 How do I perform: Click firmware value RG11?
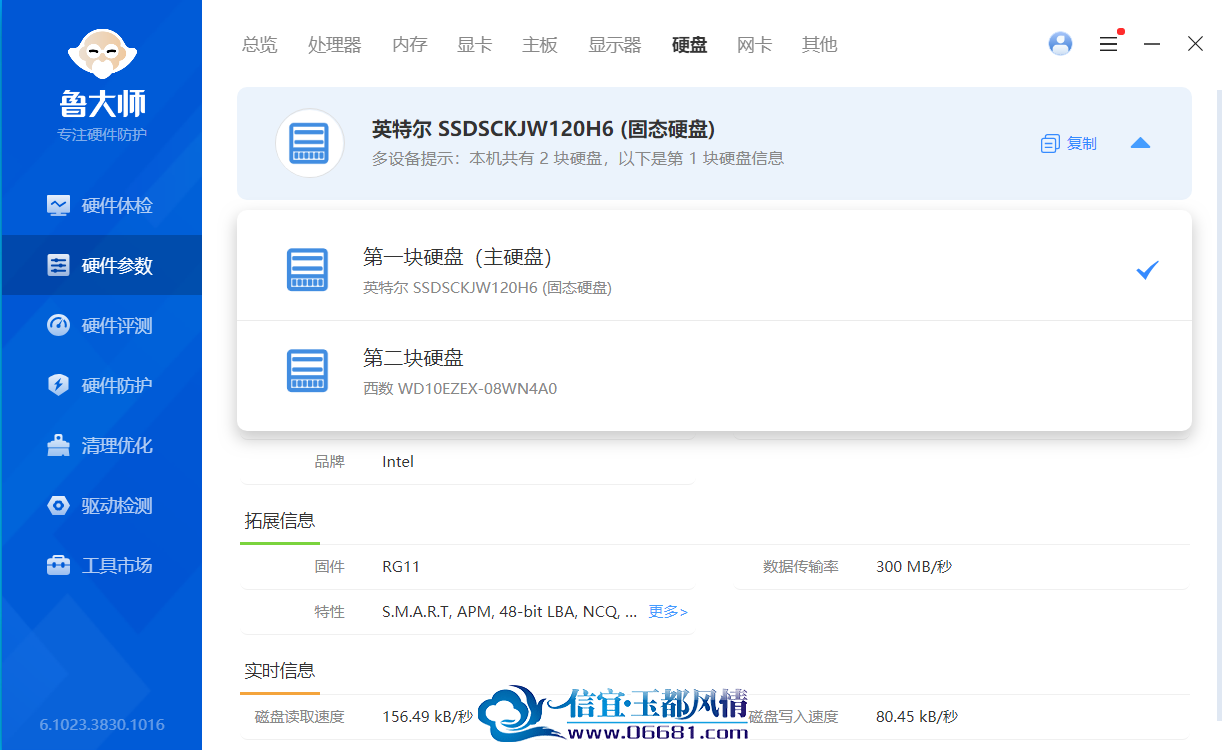pos(401,567)
